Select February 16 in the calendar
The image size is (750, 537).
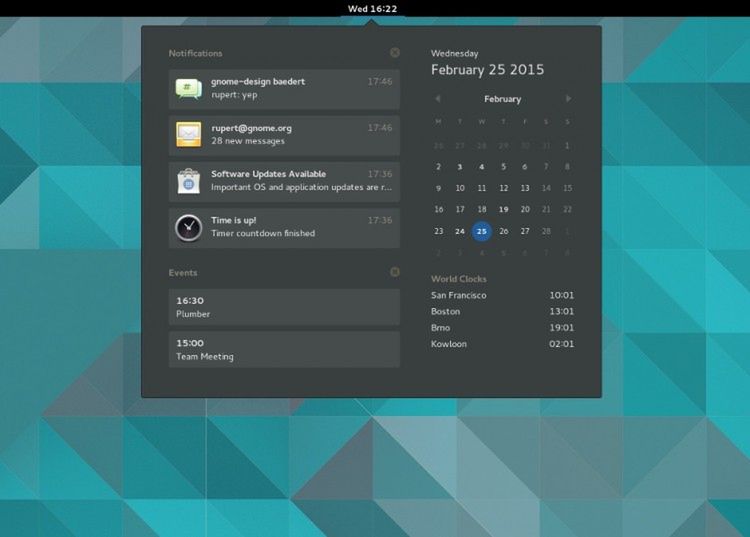point(439,209)
